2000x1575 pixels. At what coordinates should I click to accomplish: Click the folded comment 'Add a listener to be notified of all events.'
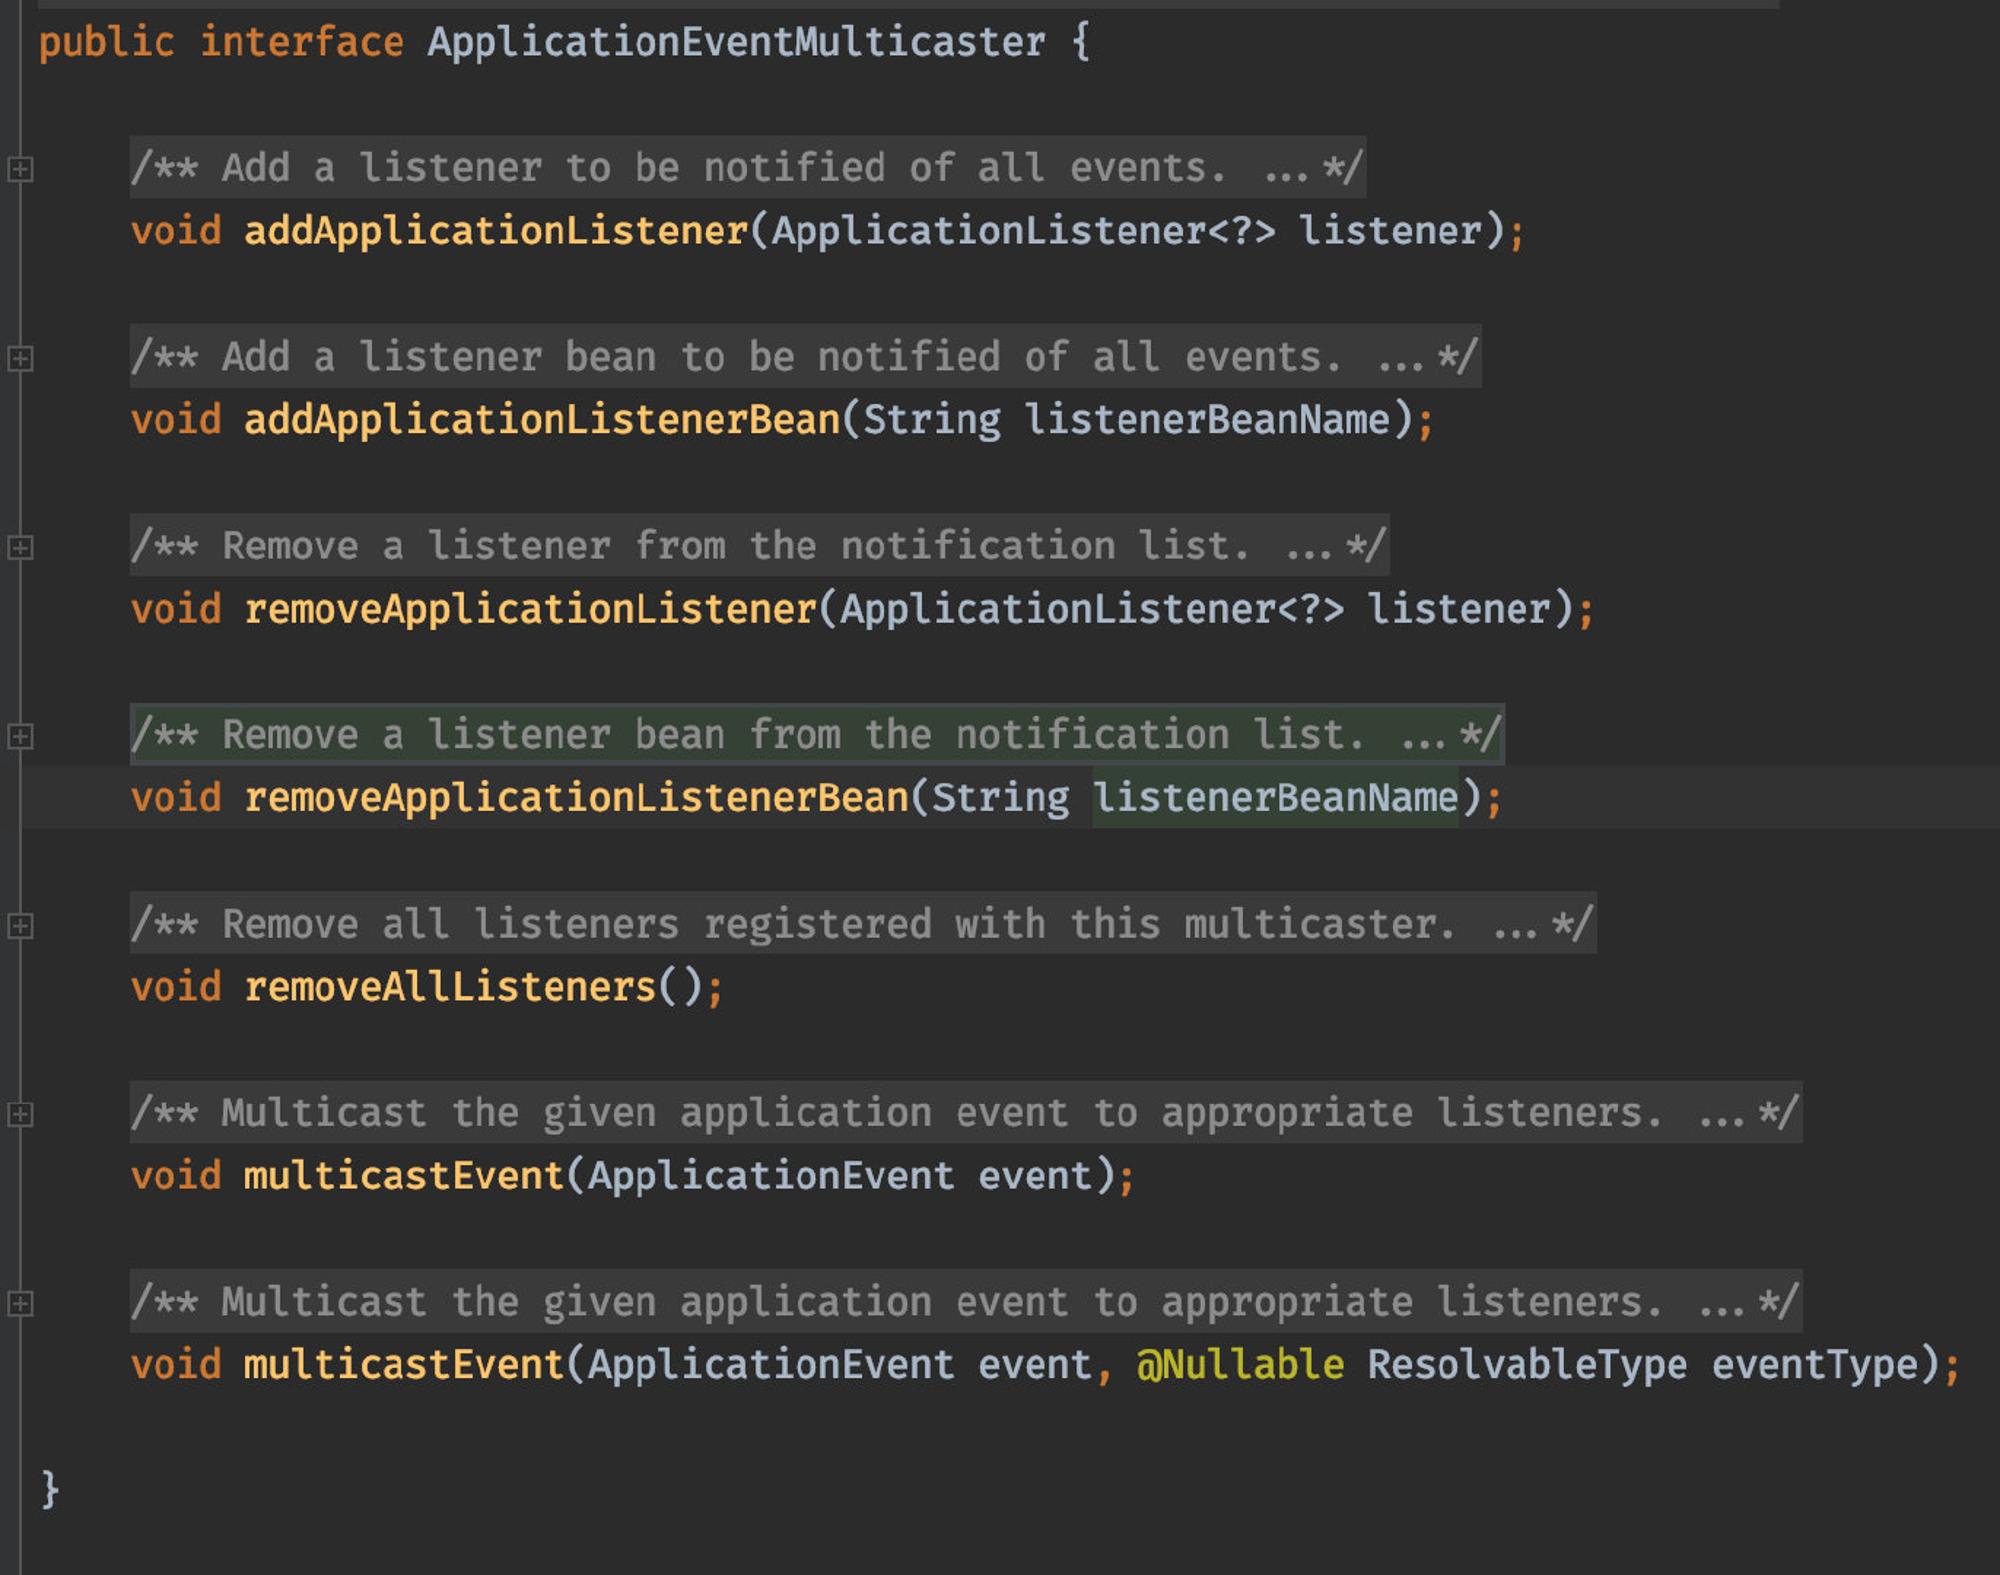[748, 168]
